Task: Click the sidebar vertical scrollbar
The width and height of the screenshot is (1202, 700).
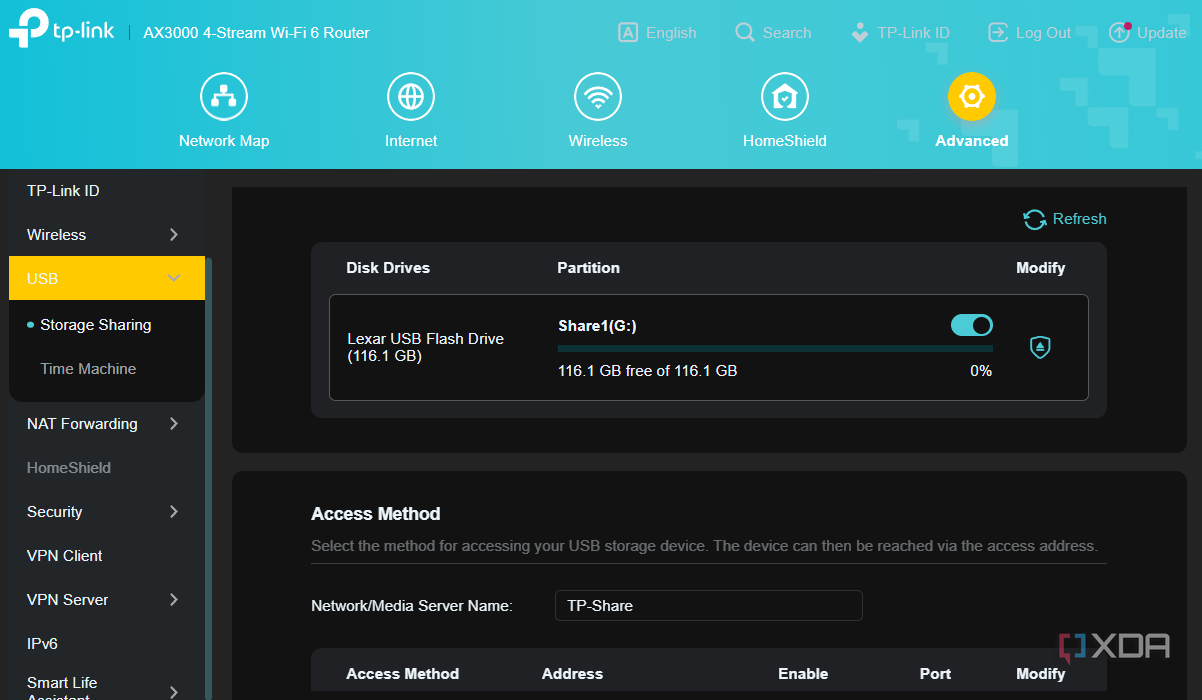Action: pyautogui.click(x=209, y=478)
